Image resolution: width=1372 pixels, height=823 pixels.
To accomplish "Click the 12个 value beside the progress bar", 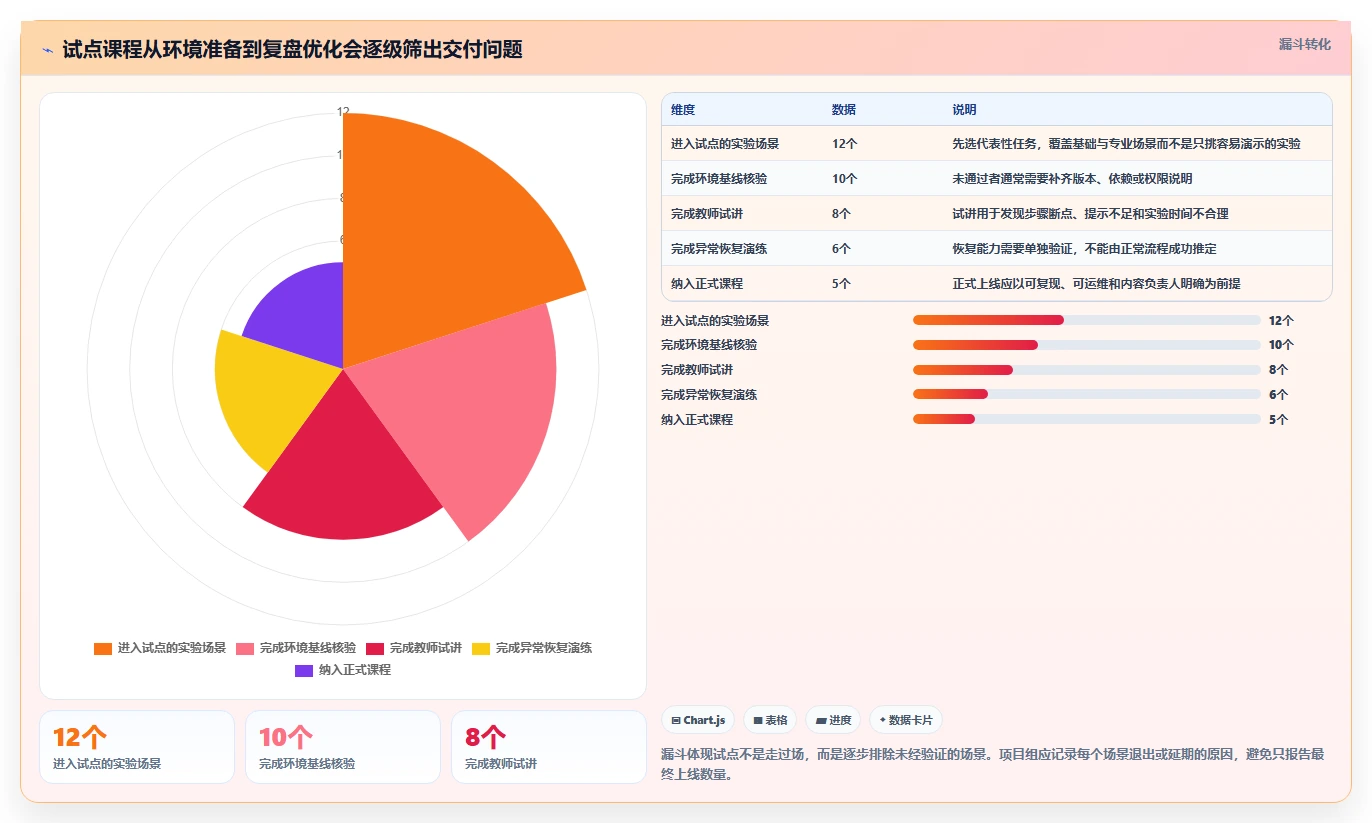I will coord(1281,321).
